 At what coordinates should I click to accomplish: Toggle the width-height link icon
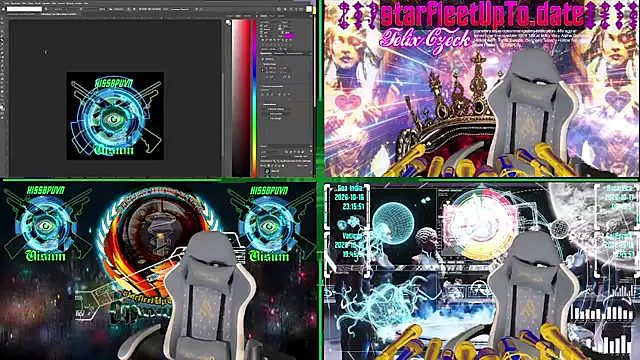click(x=262, y=70)
